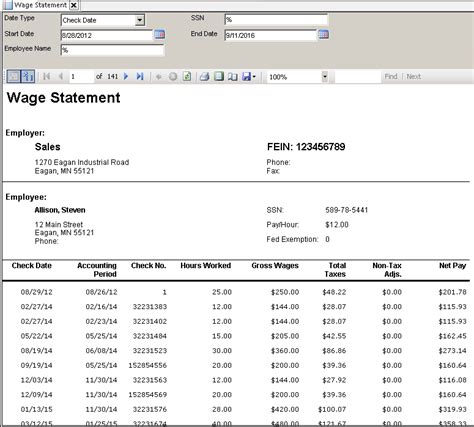Screen dimensions: 474x427
Task: Open export format dropdown arrow
Action: [x=254, y=77]
